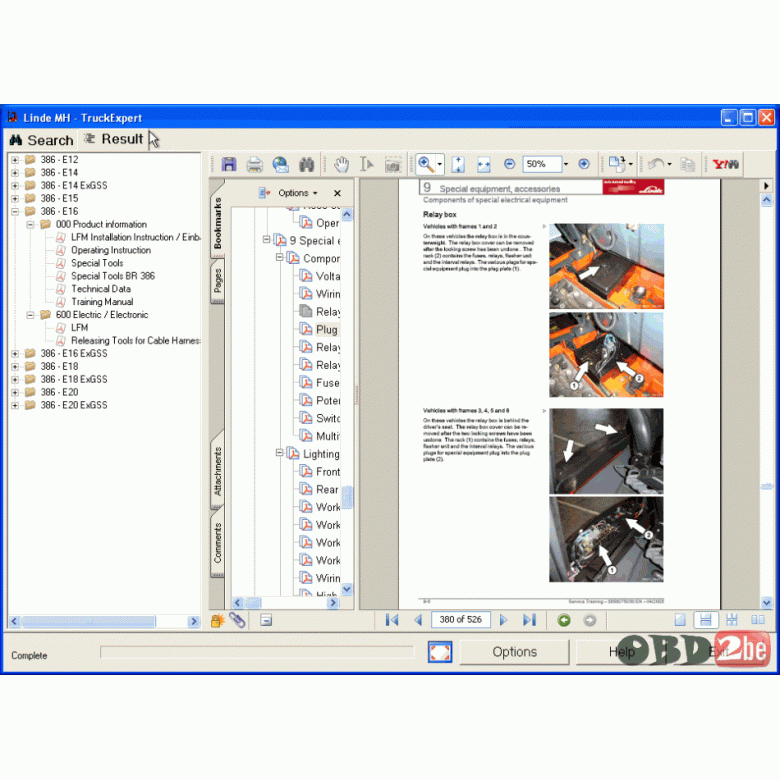Open Training Manual document
Image resolution: width=780 pixels, height=780 pixels.
(x=102, y=302)
